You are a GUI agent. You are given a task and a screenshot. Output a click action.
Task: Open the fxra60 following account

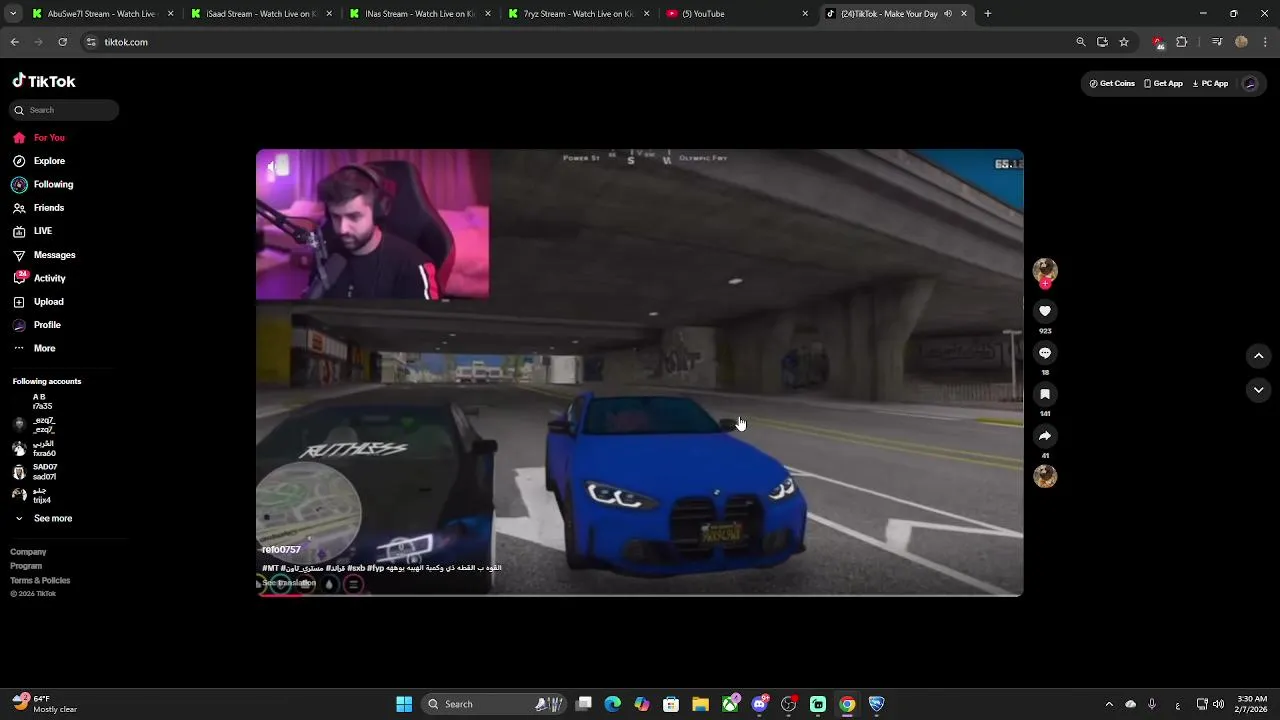[x=35, y=449]
